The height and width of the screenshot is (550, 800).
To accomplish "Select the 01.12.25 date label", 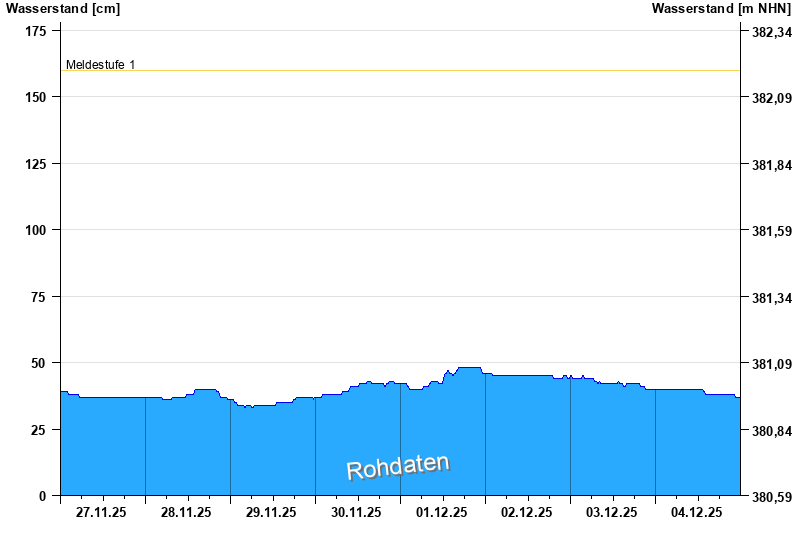I will pos(442,512).
